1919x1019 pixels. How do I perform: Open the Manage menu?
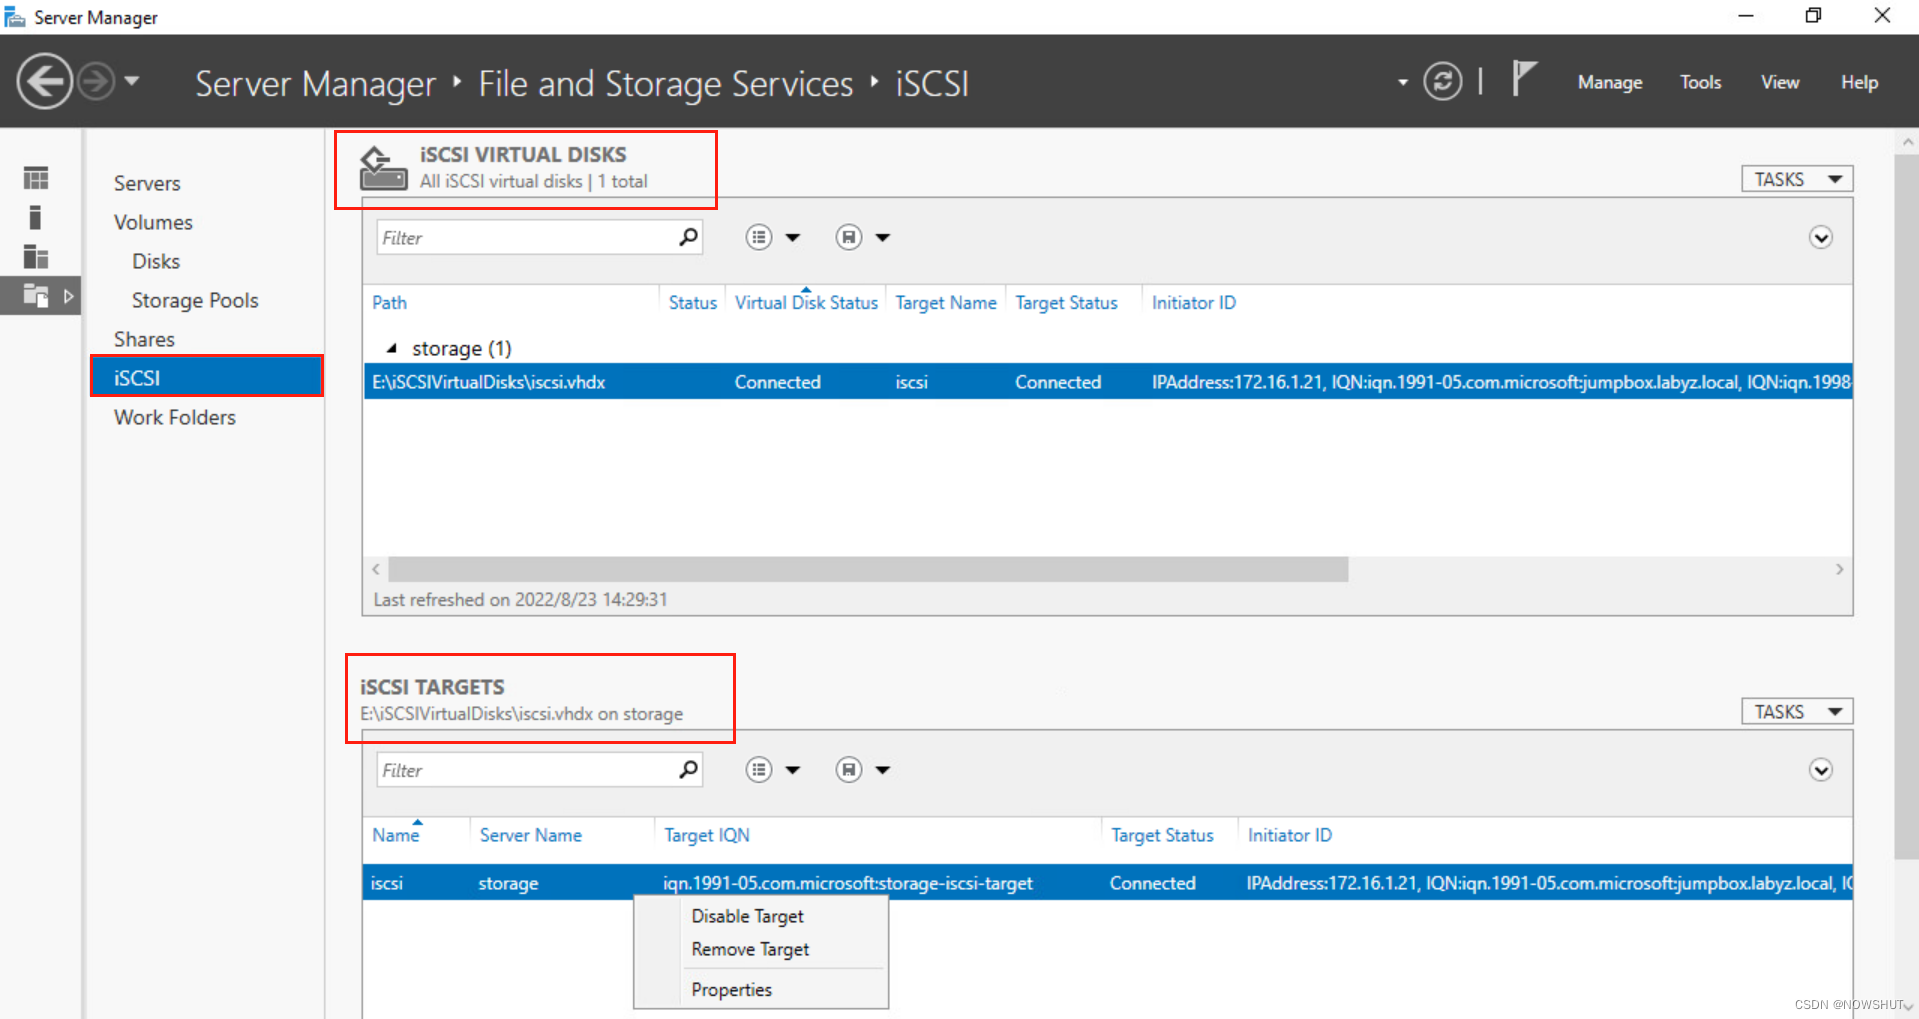[1610, 82]
